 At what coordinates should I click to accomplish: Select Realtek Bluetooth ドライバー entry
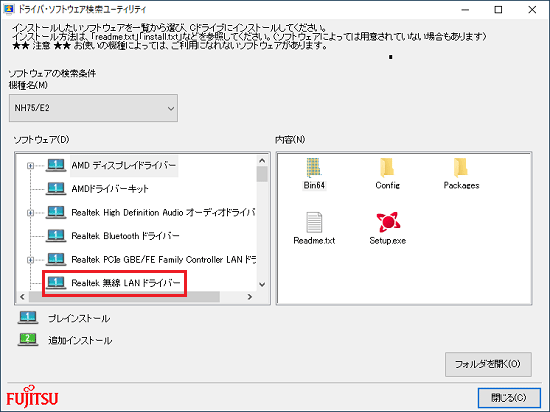(x=125, y=236)
